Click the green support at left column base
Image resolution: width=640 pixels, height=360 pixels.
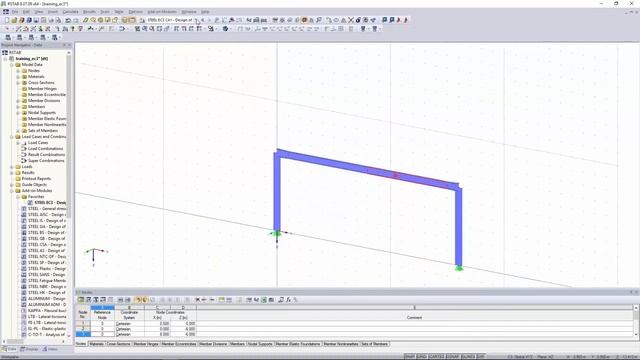point(276,233)
